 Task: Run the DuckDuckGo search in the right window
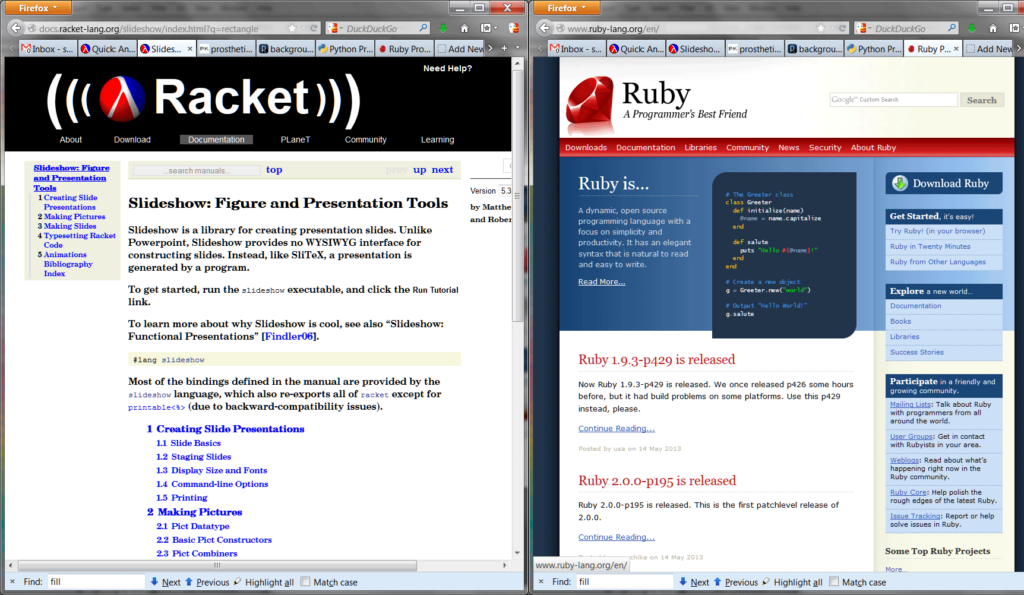pos(952,28)
